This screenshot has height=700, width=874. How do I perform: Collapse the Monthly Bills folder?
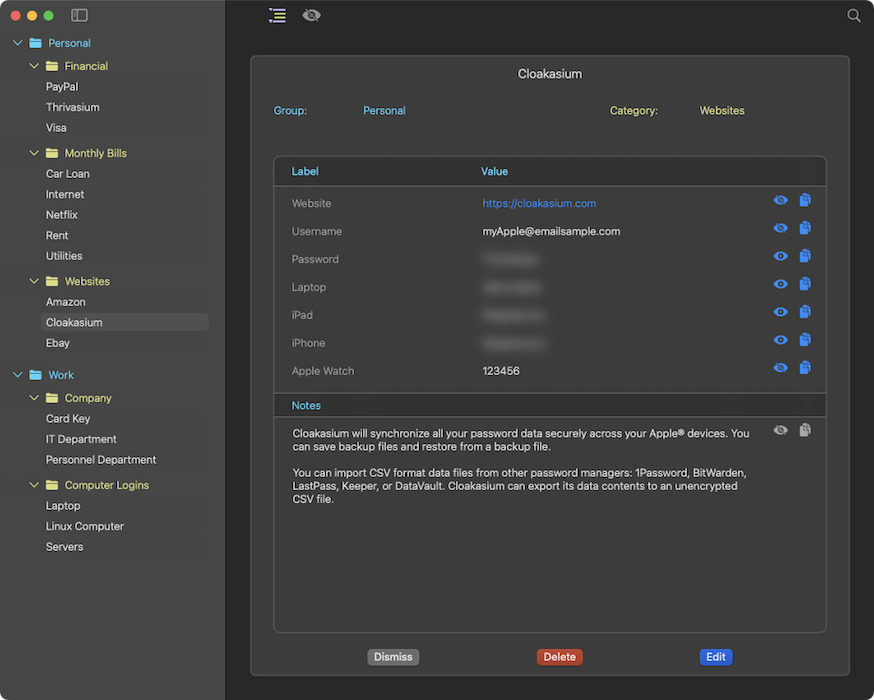point(33,153)
